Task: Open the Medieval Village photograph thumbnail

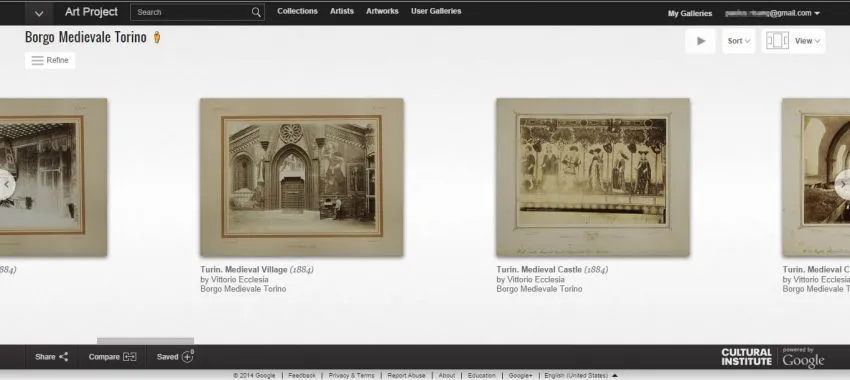Action: [x=301, y=177]
